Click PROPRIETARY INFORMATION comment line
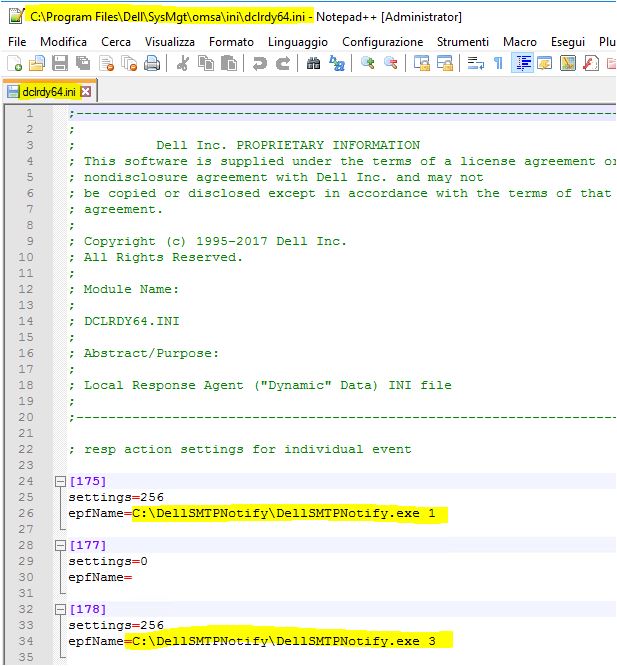 pos(245,145)
